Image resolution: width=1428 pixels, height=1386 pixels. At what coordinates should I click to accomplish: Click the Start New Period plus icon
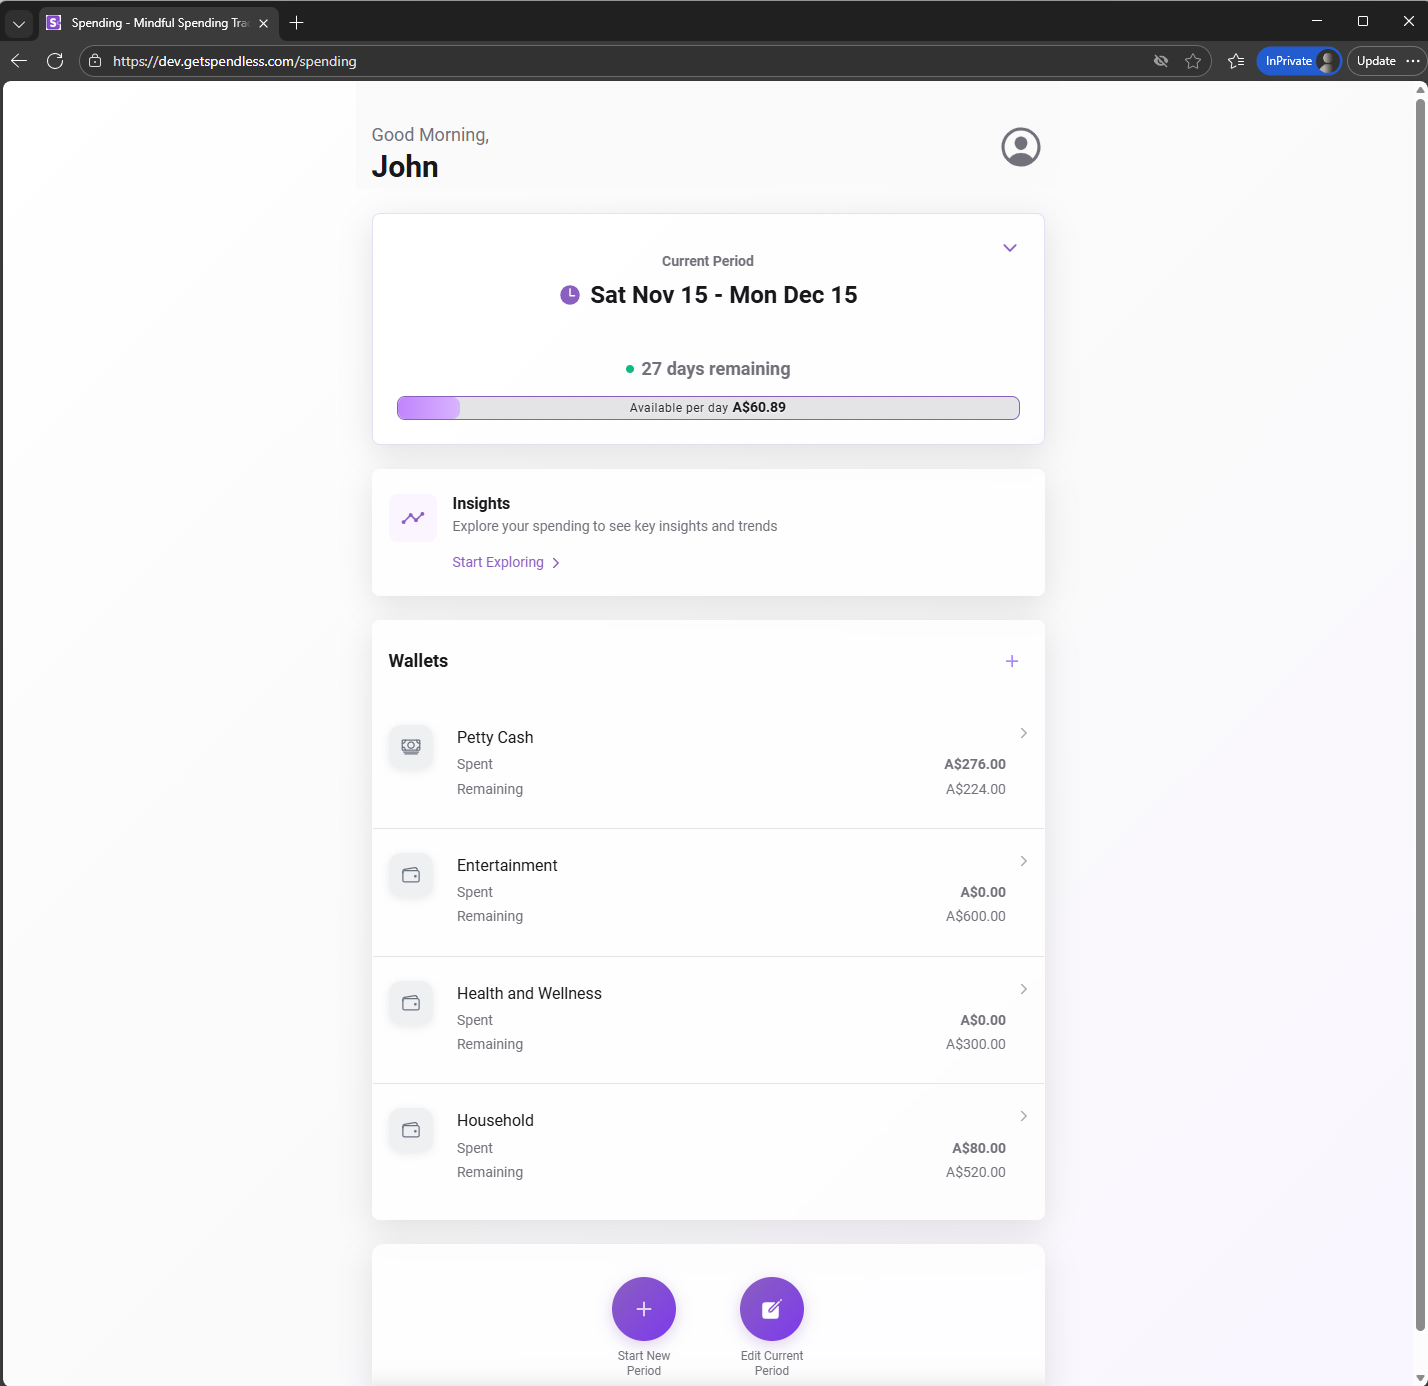pos(643,1308)
